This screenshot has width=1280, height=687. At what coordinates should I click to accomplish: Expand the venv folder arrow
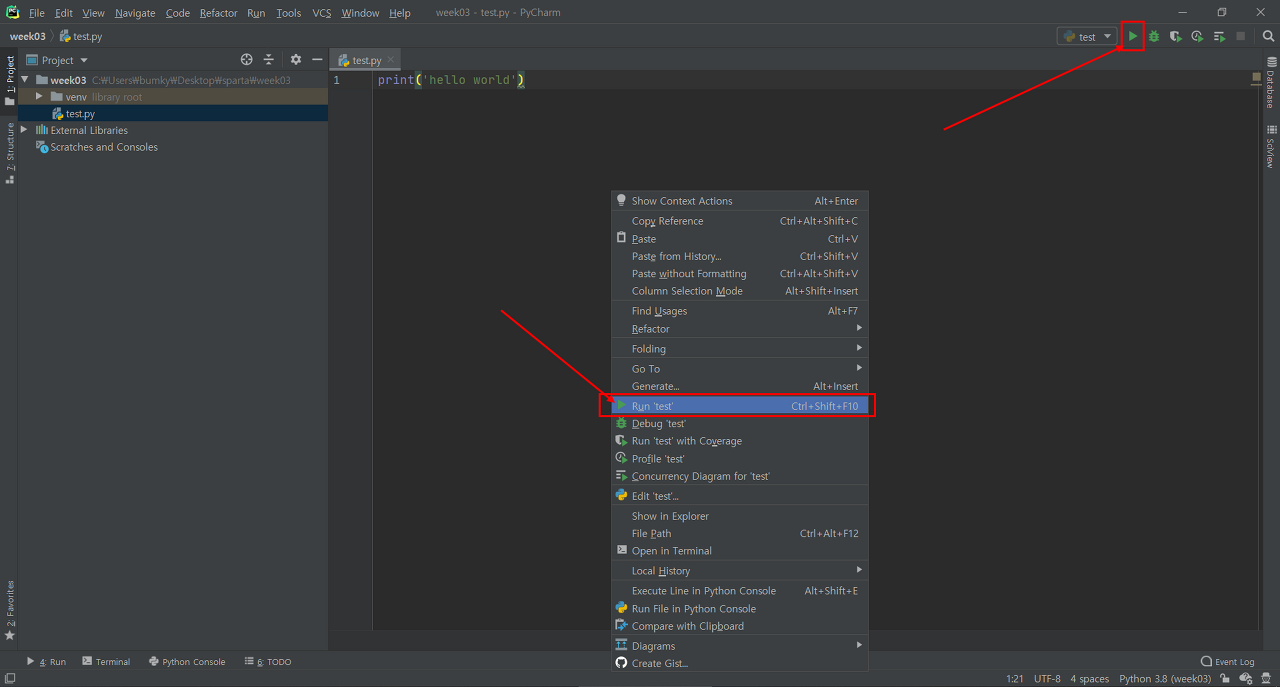[x=39, y=97]
